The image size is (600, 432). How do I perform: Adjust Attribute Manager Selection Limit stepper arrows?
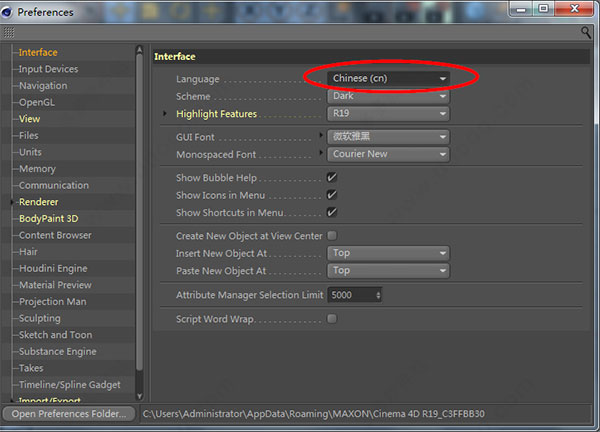click(378, 296)
